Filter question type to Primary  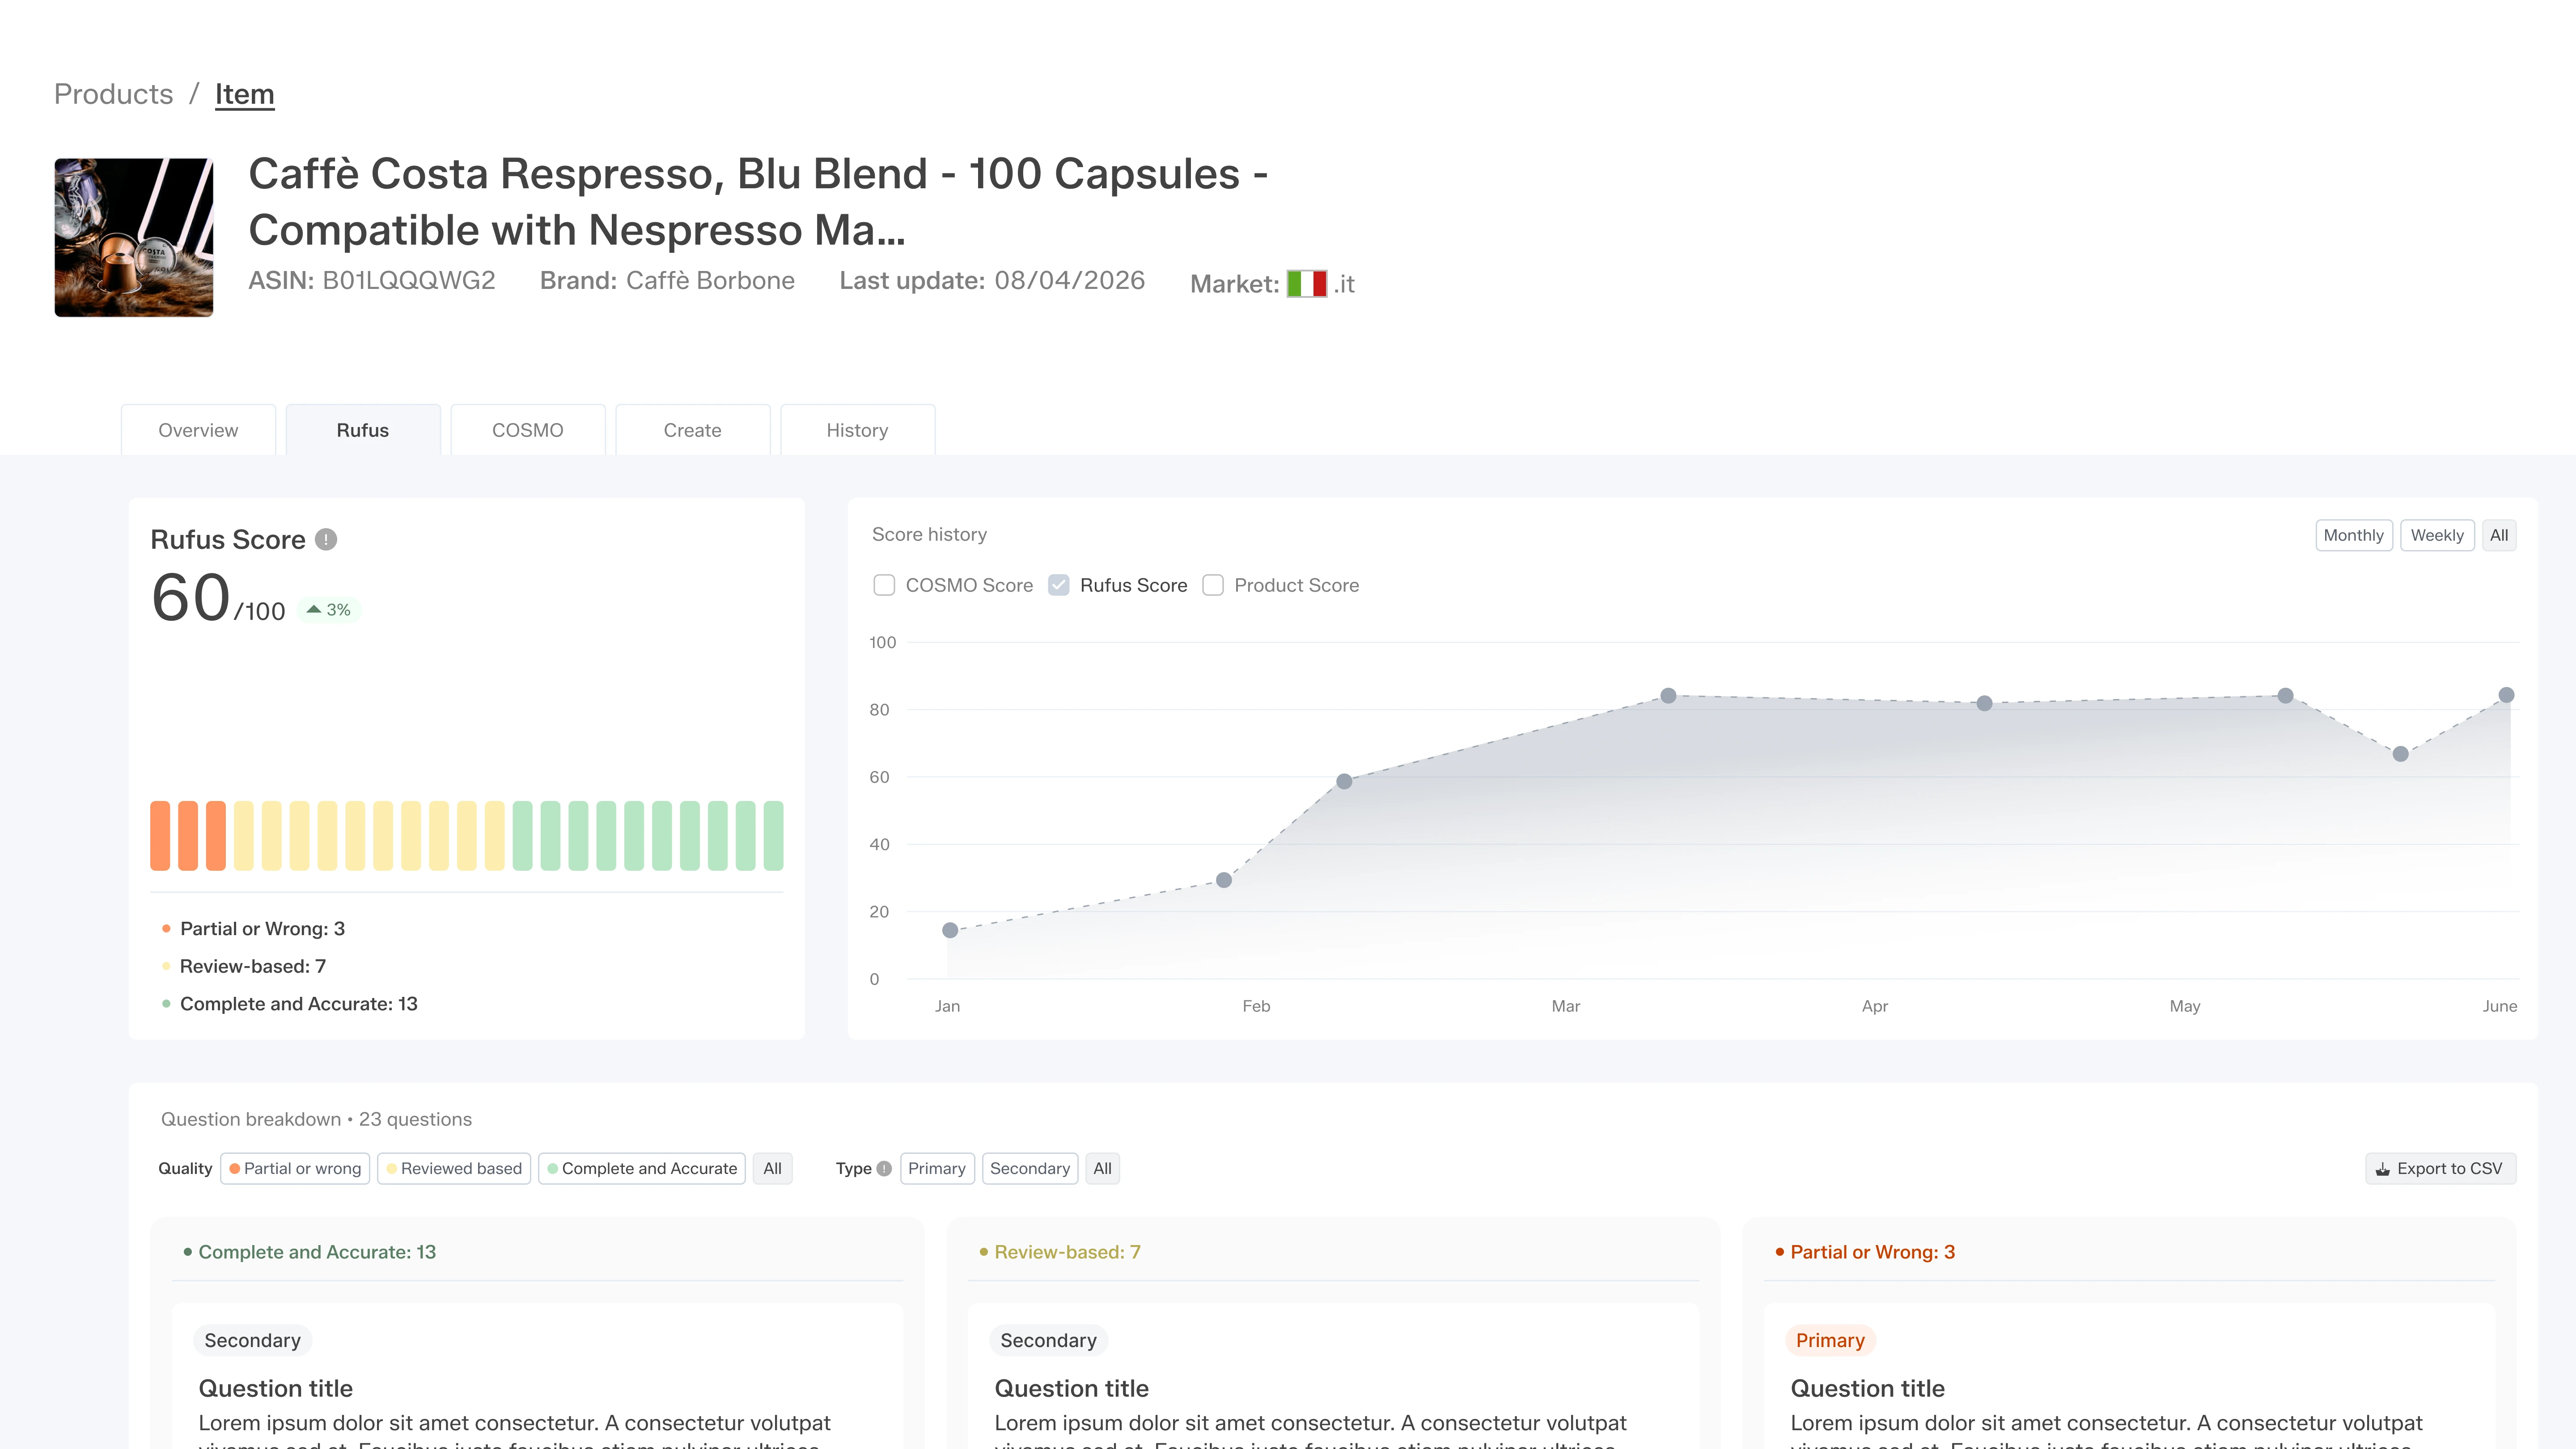[x=937, y=1168]
